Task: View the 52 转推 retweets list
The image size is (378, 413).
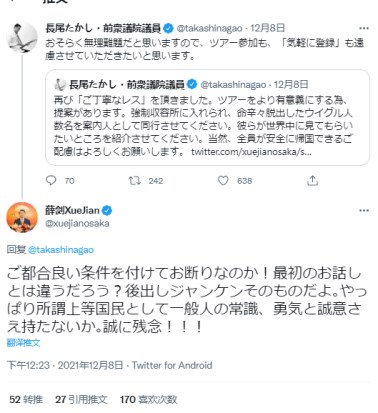Action: point(26,399)
